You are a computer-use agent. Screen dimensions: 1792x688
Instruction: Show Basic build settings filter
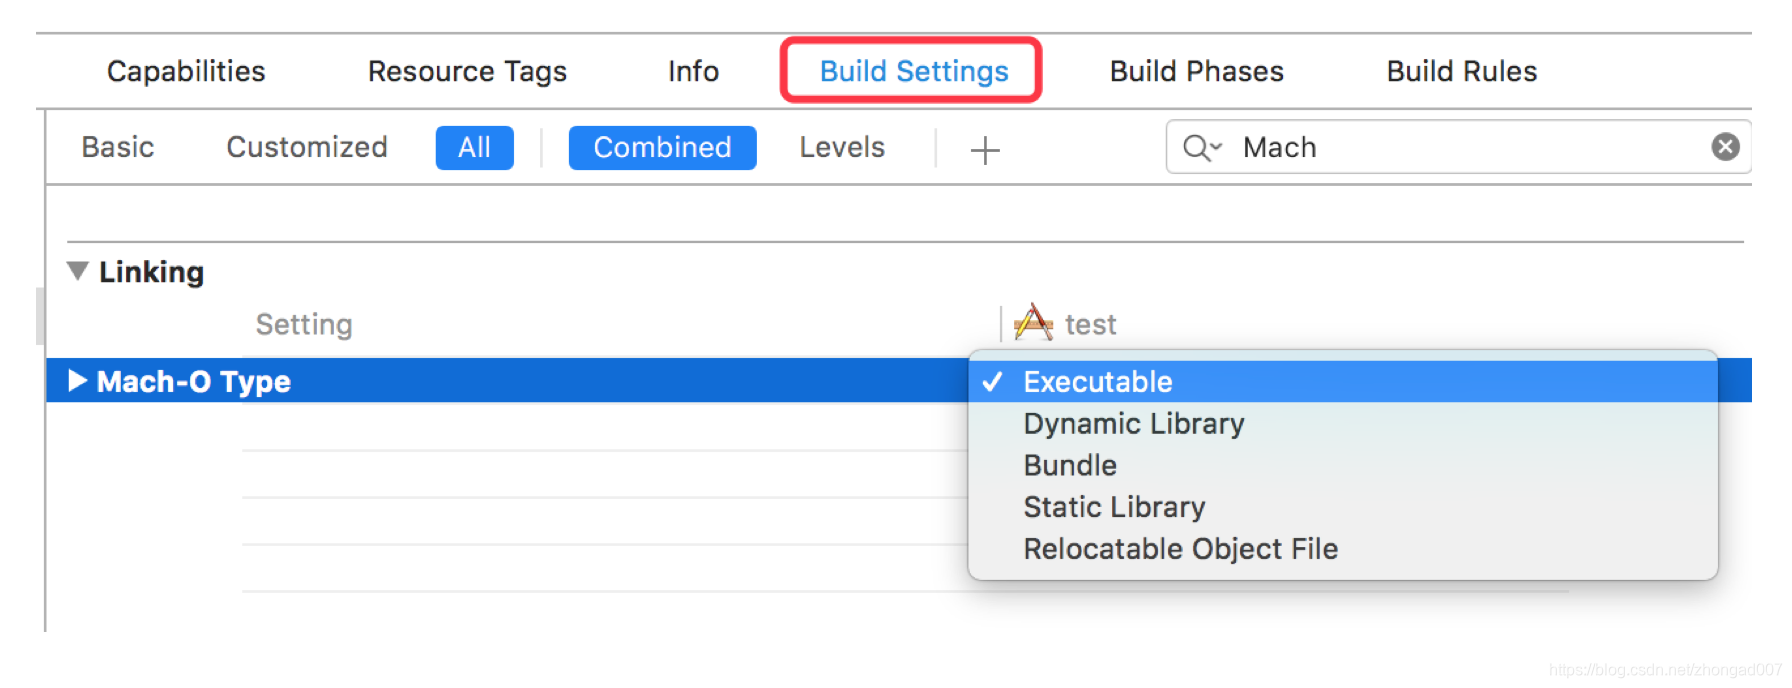[x=118, y=147]
